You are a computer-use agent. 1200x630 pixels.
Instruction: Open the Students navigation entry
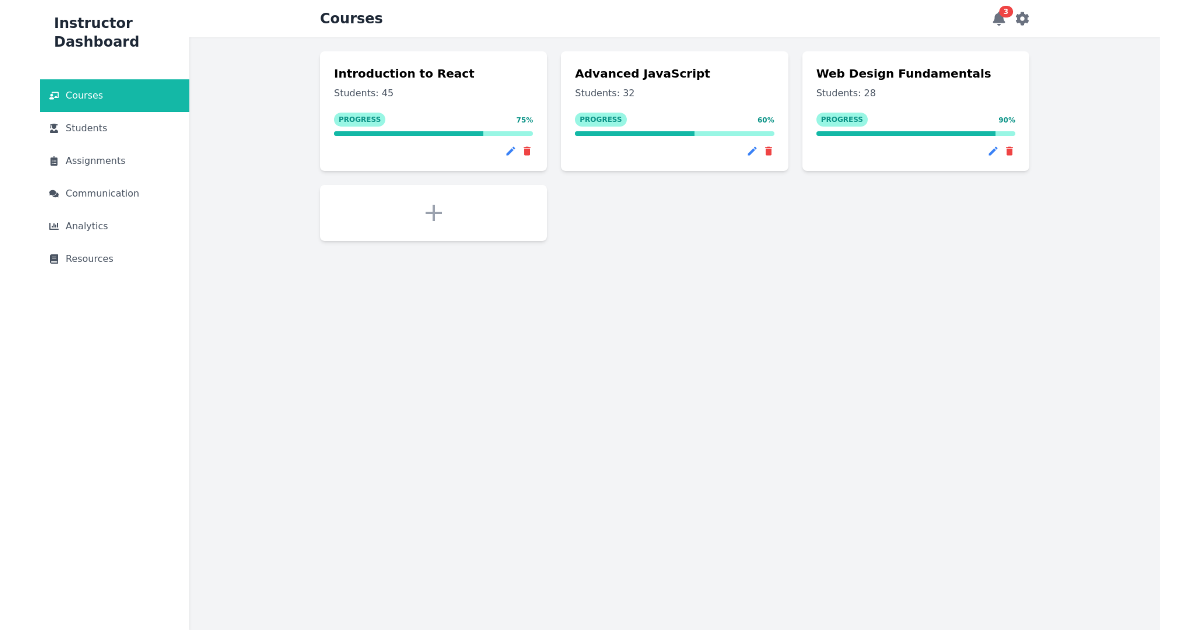click(x=88, y=128)
